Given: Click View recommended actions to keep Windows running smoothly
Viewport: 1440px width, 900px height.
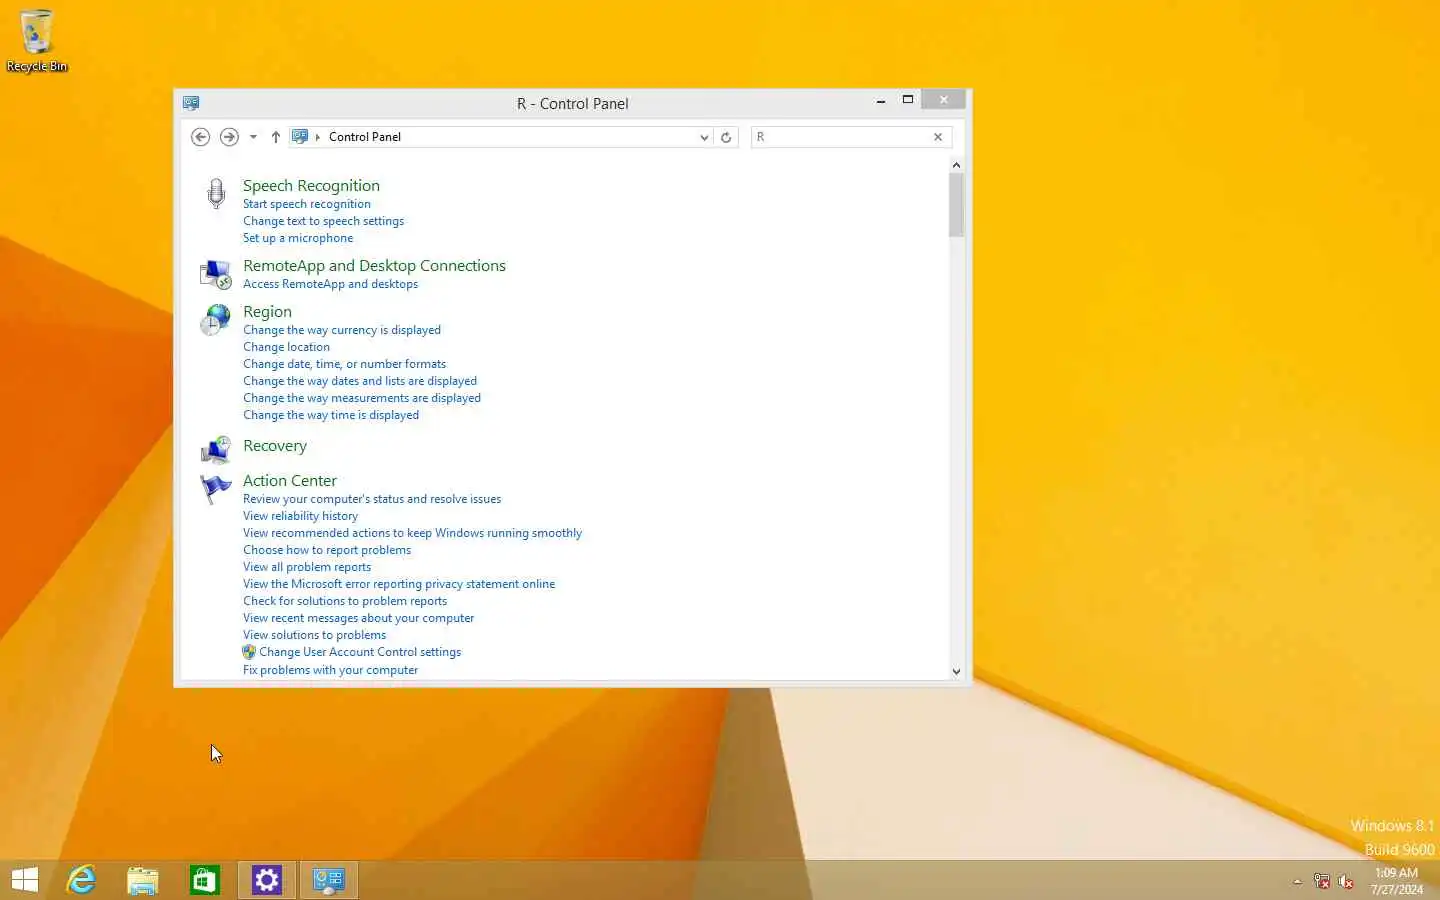Looking at the screenshot, I should (x=412, y=533).
